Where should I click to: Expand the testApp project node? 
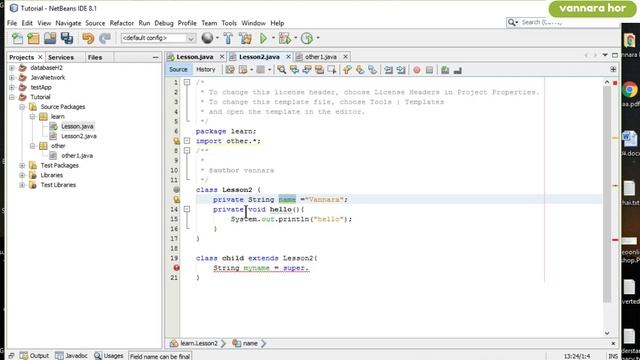pyautogui.click(x=12, y=87)
